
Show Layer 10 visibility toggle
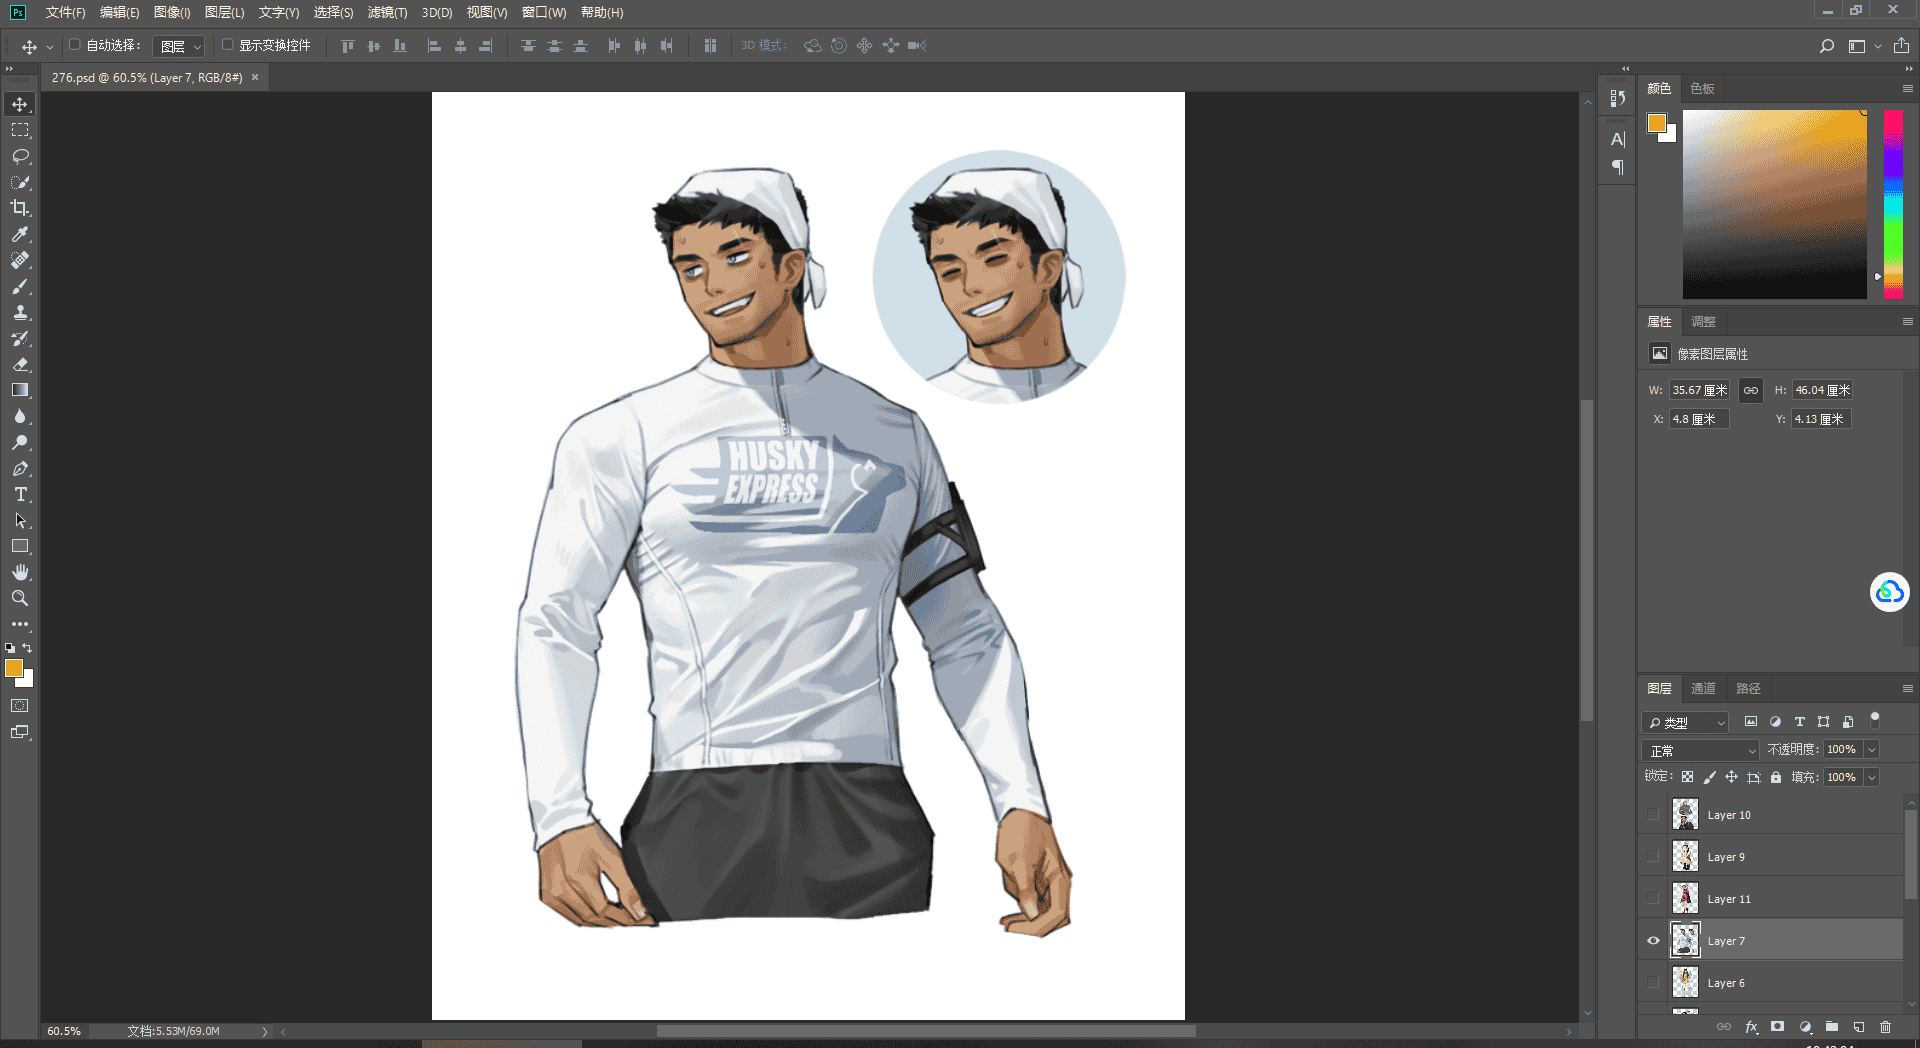click(x=1653, y=814)
